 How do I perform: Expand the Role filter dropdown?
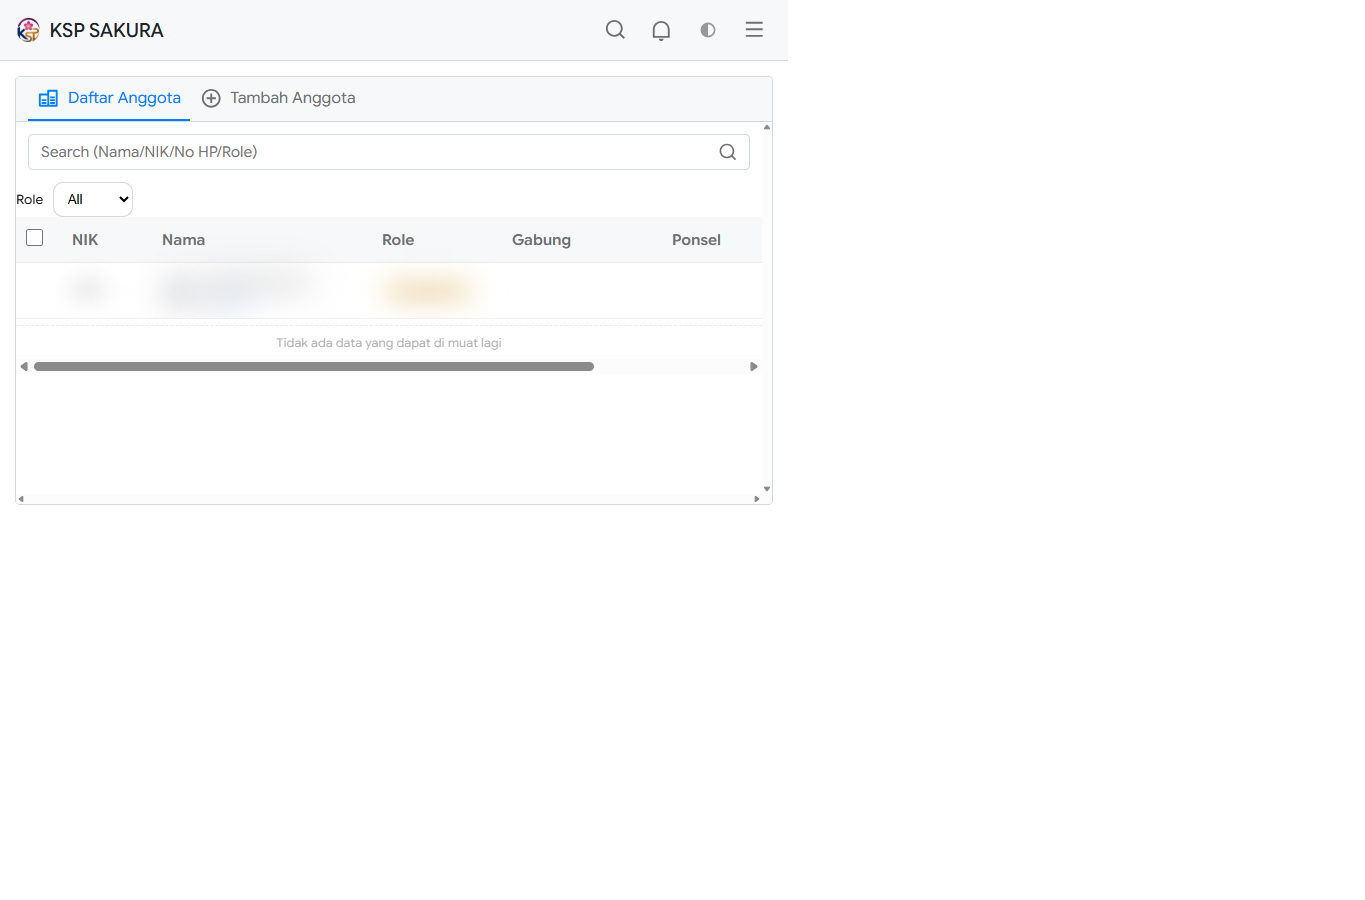click(x=93, y=199)
